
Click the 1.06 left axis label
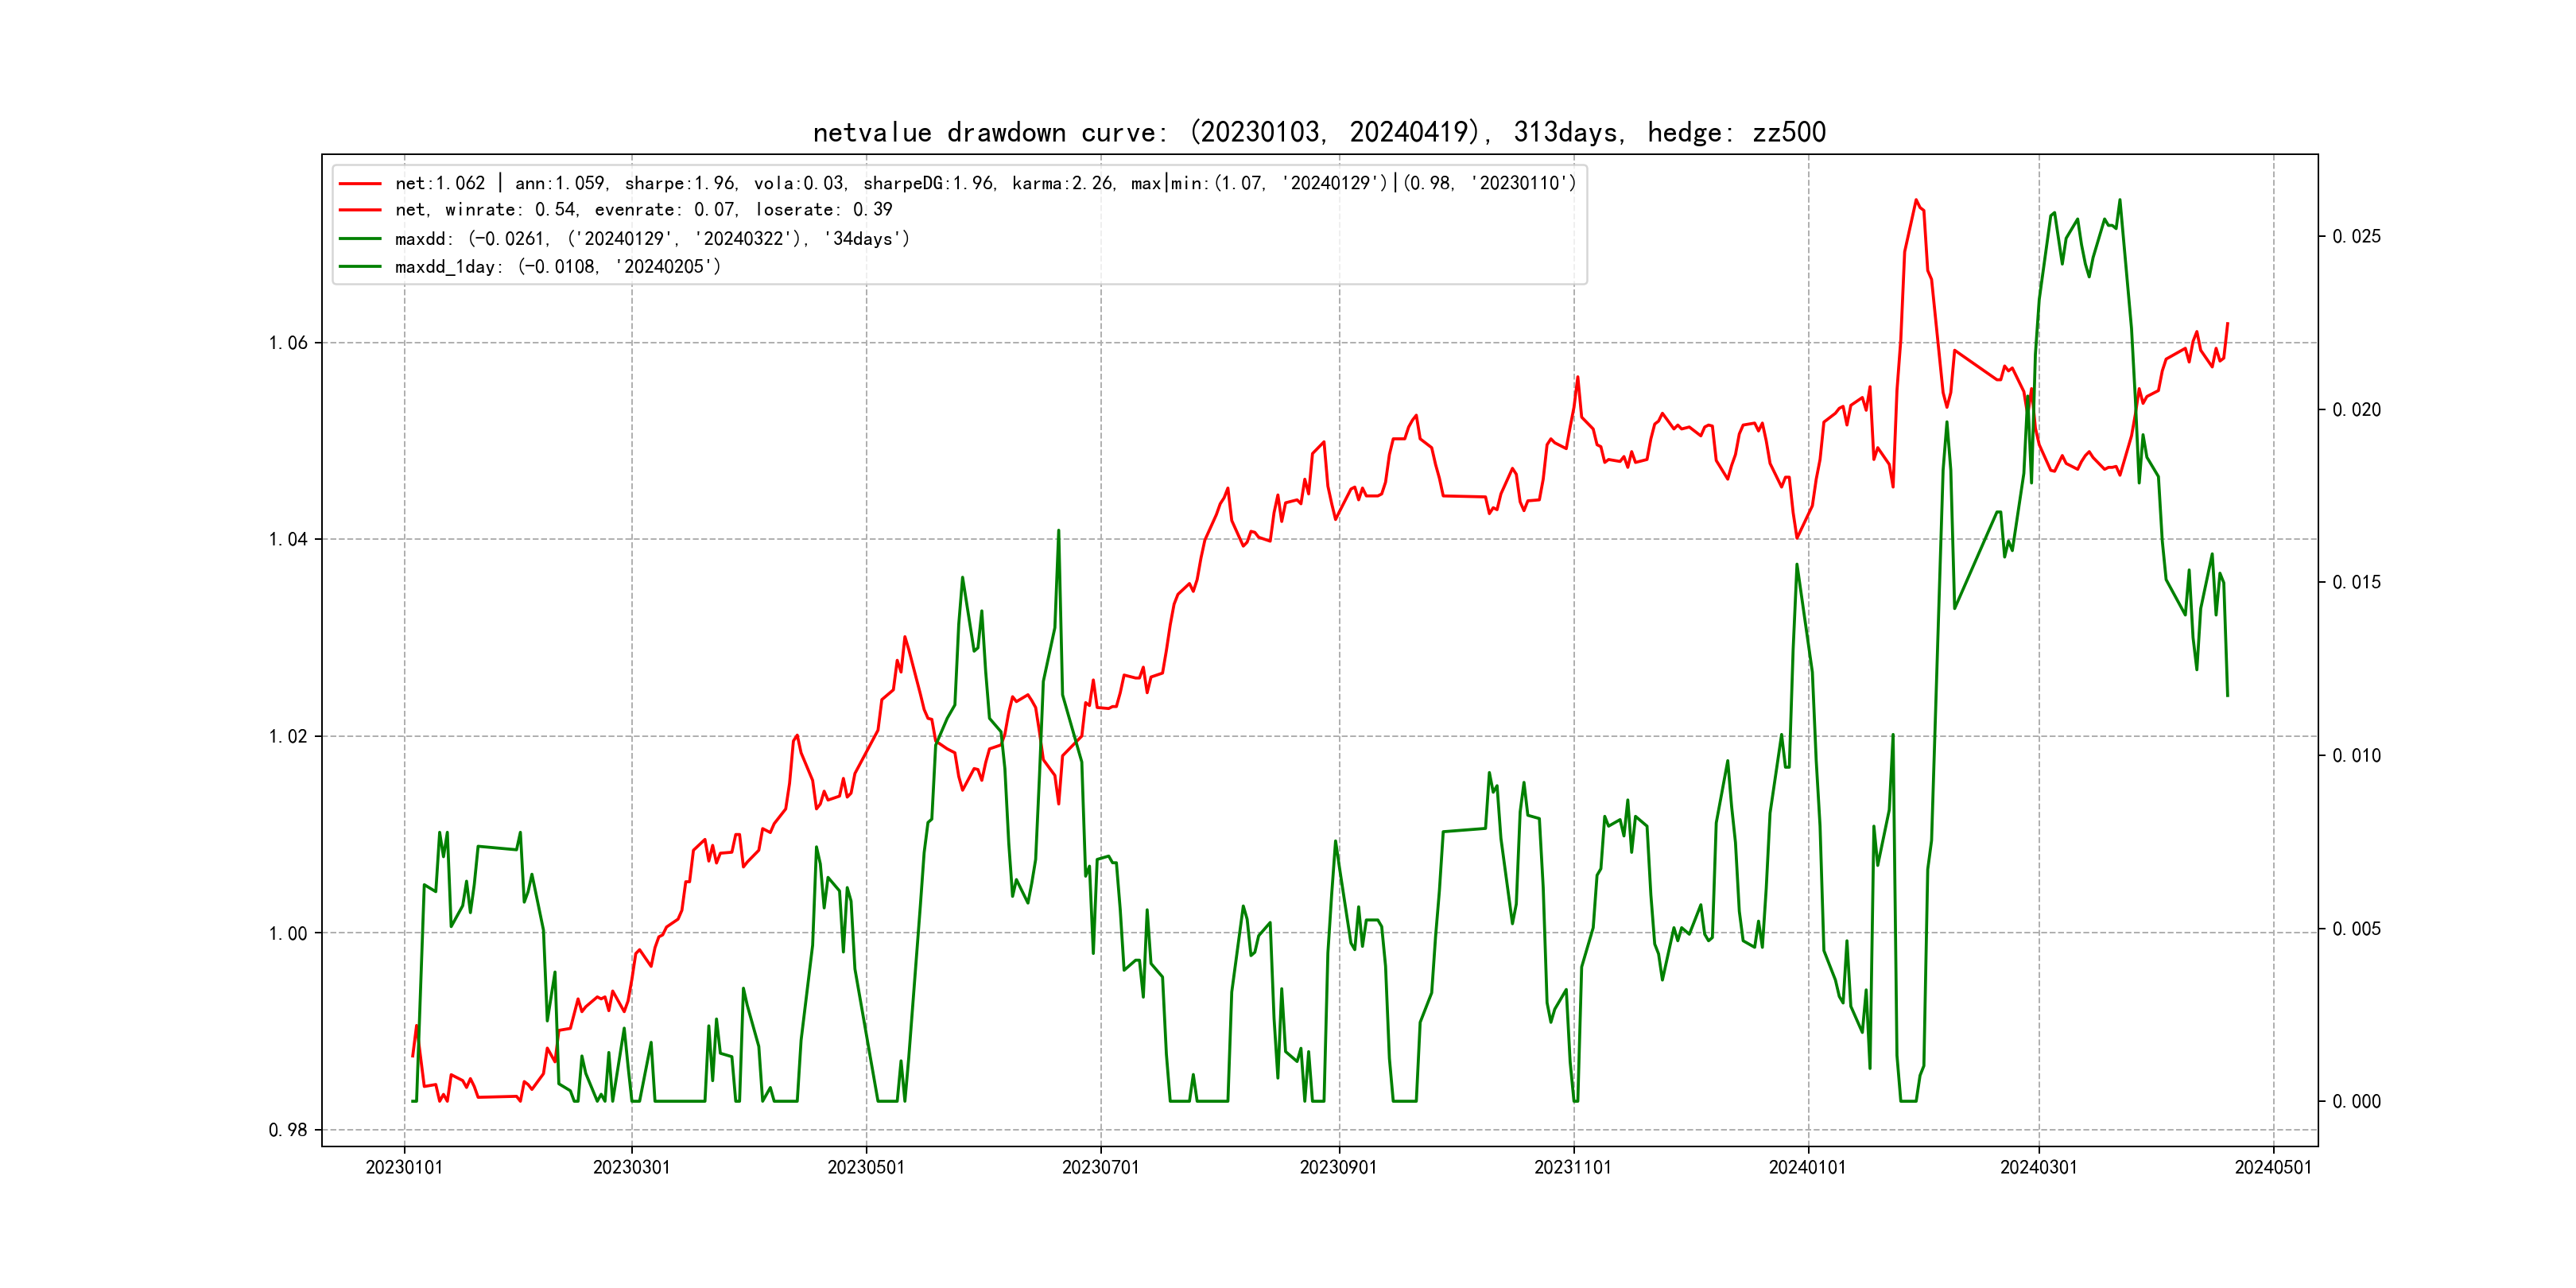[x=288, y=343]
